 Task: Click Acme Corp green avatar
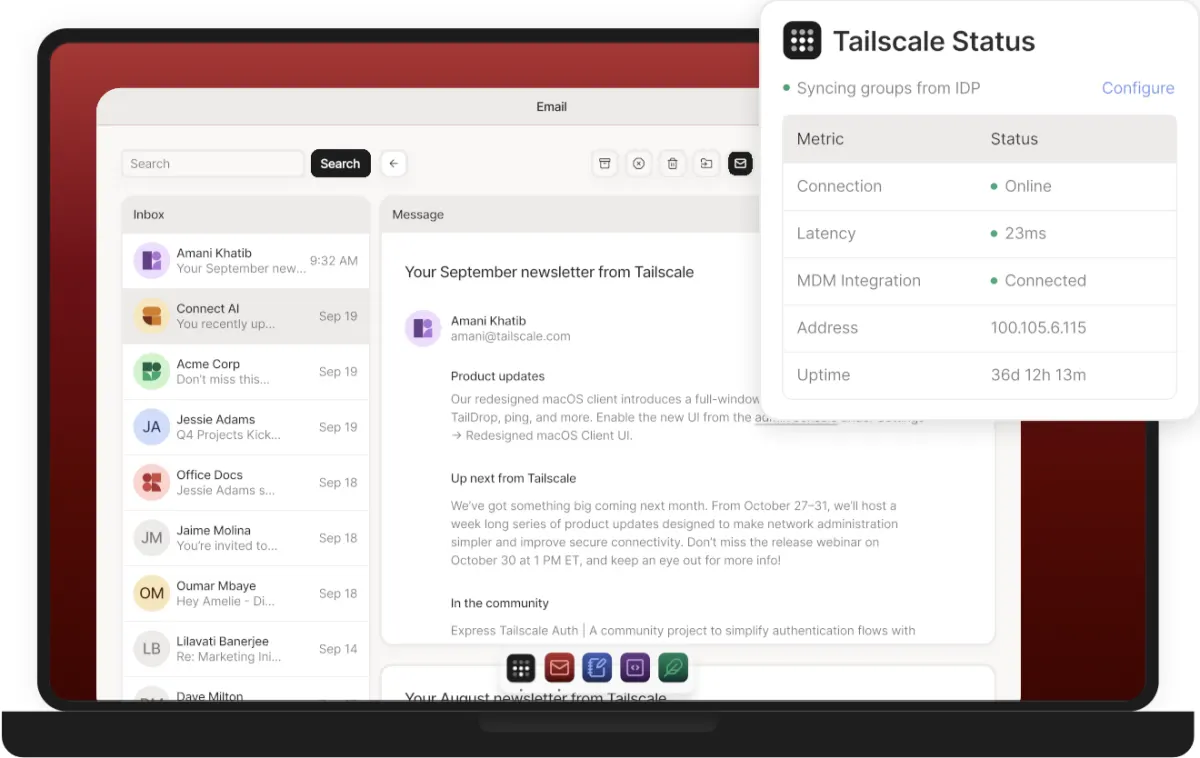[151, 372]
